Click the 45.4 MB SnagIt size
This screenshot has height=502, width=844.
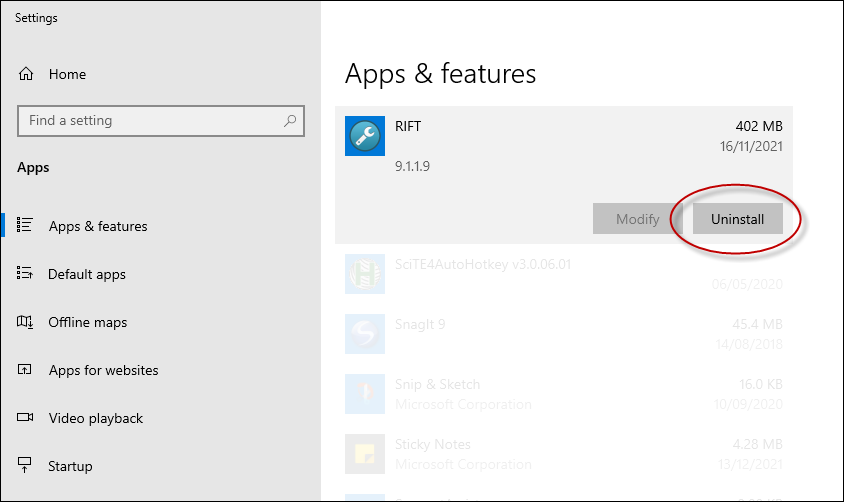tap(757, 324)
